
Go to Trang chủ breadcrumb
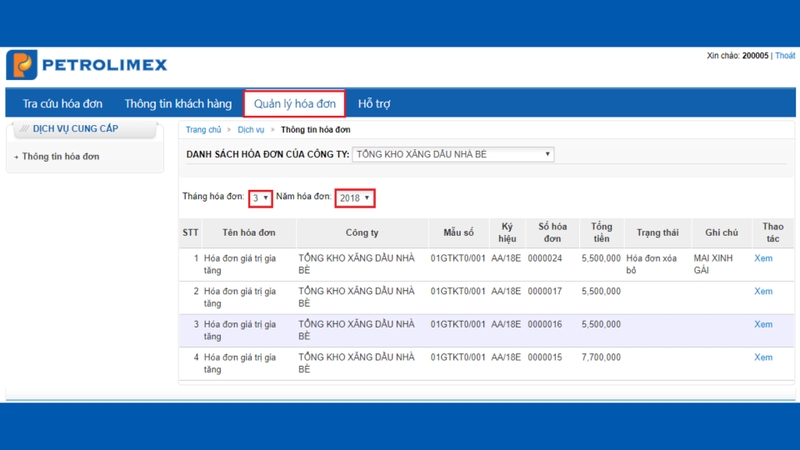pos(203,130)
